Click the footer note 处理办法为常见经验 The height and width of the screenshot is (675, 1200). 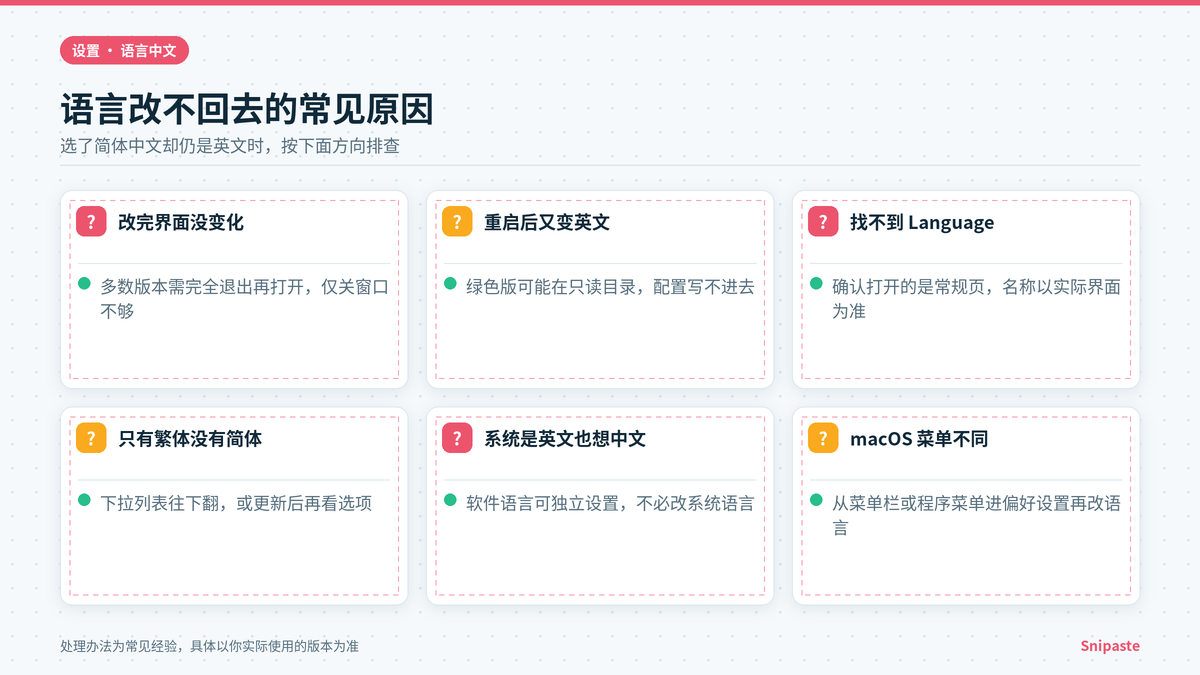click(x=209, y=646)
